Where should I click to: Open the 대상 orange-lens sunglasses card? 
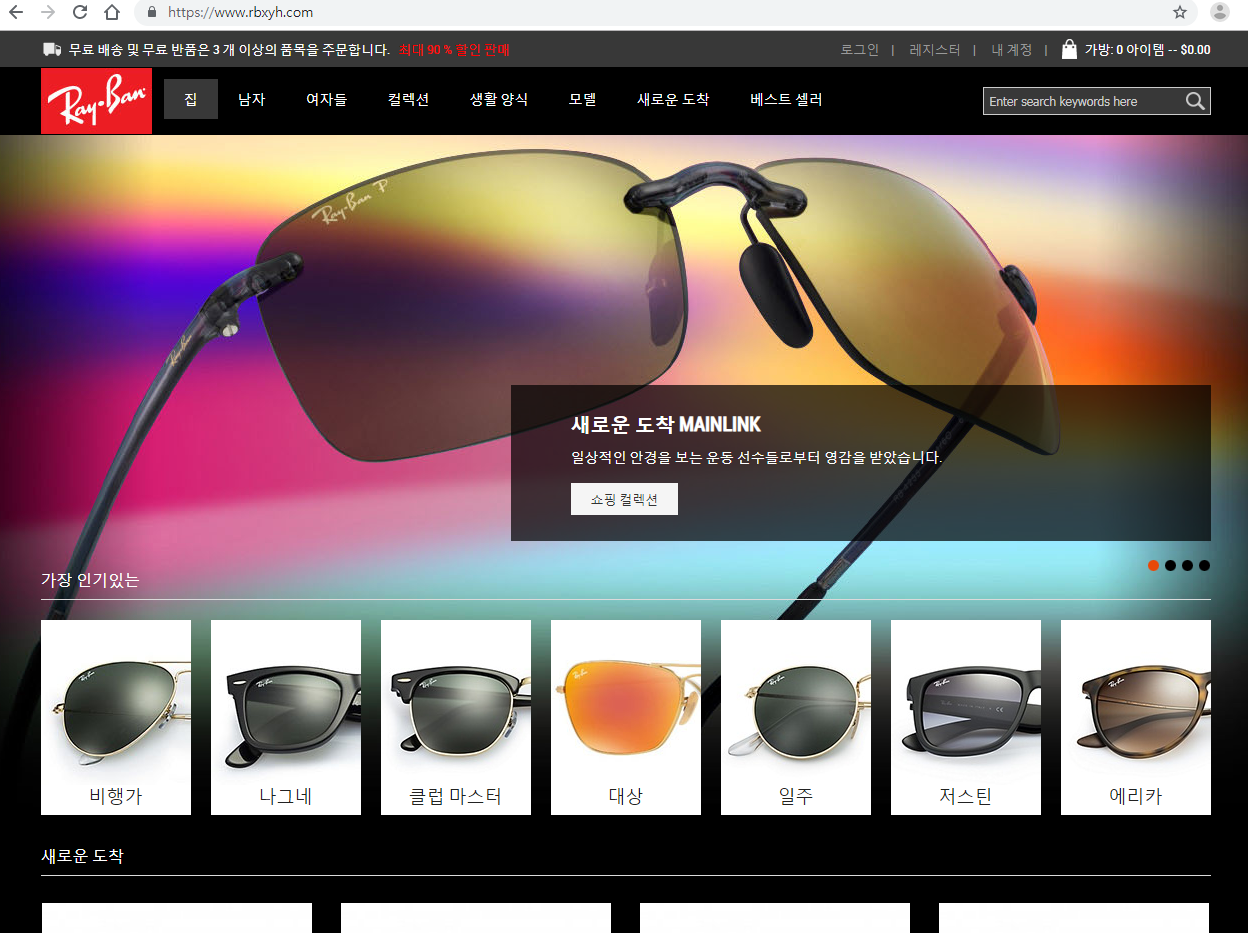pos(626,717)
